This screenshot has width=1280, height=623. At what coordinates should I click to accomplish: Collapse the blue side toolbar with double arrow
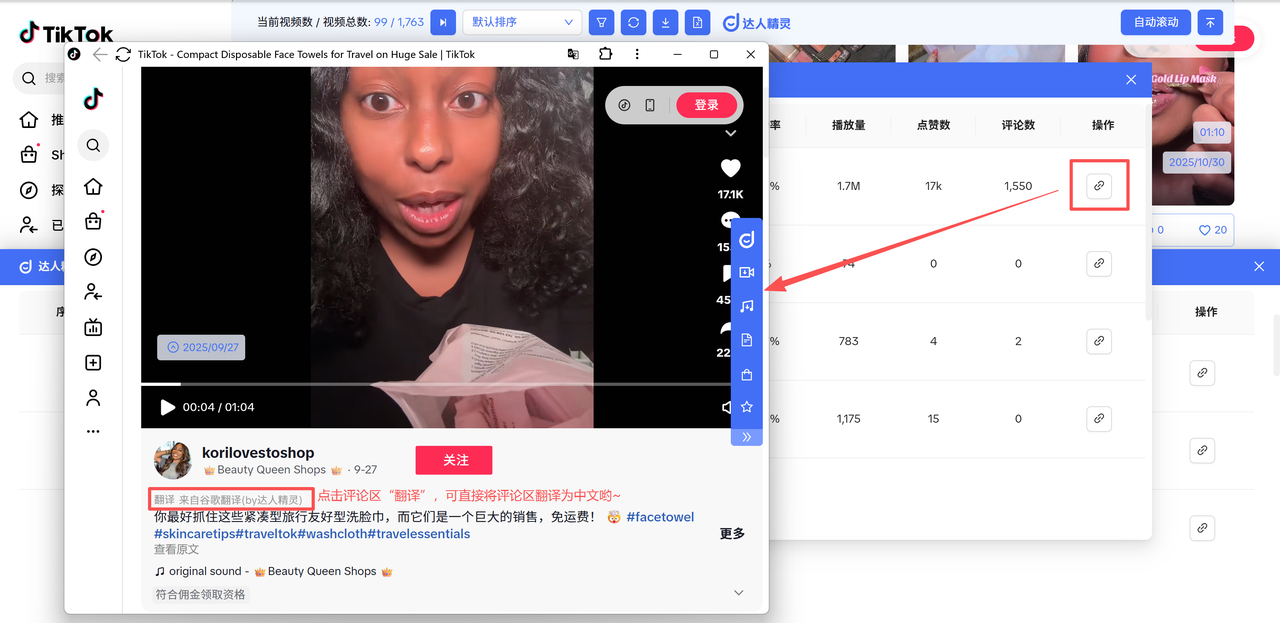click(x=746, y=437)
